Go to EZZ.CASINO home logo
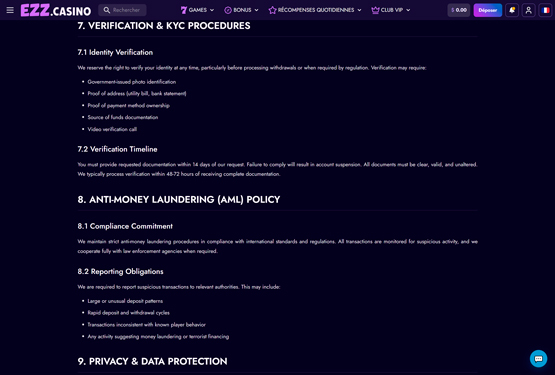555x375 pixels. tap(56, 10)
